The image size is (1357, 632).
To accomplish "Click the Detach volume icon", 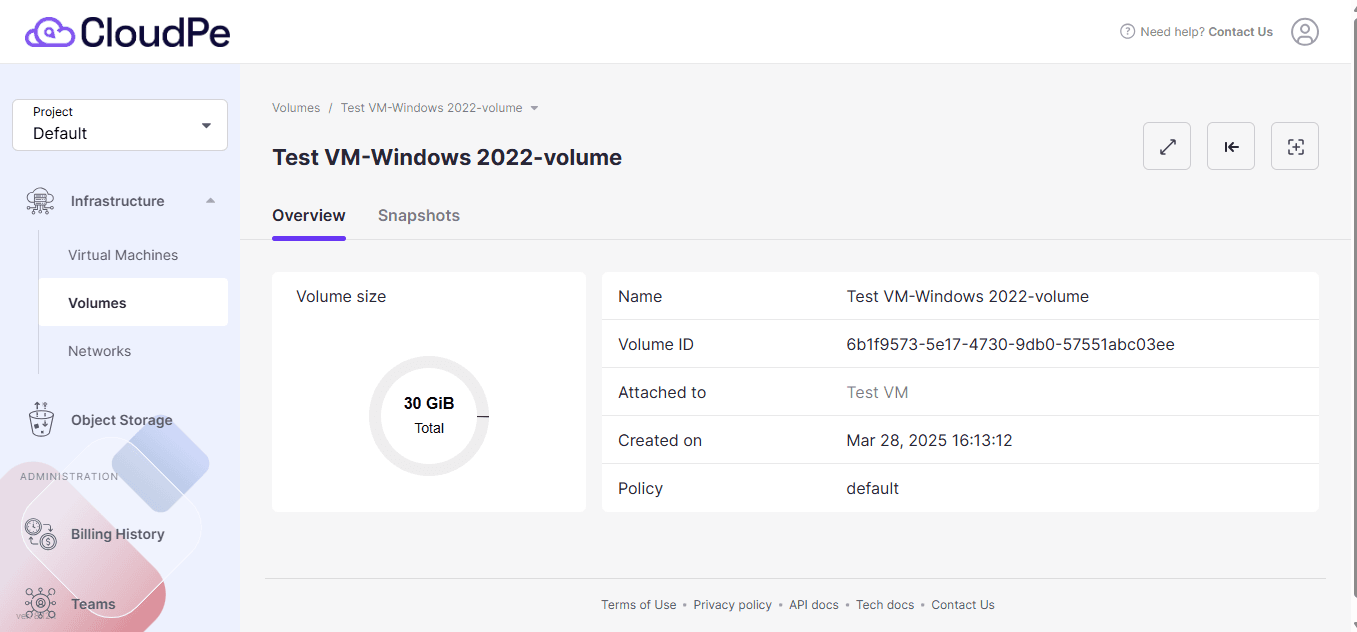I will tap(1230, 146).
